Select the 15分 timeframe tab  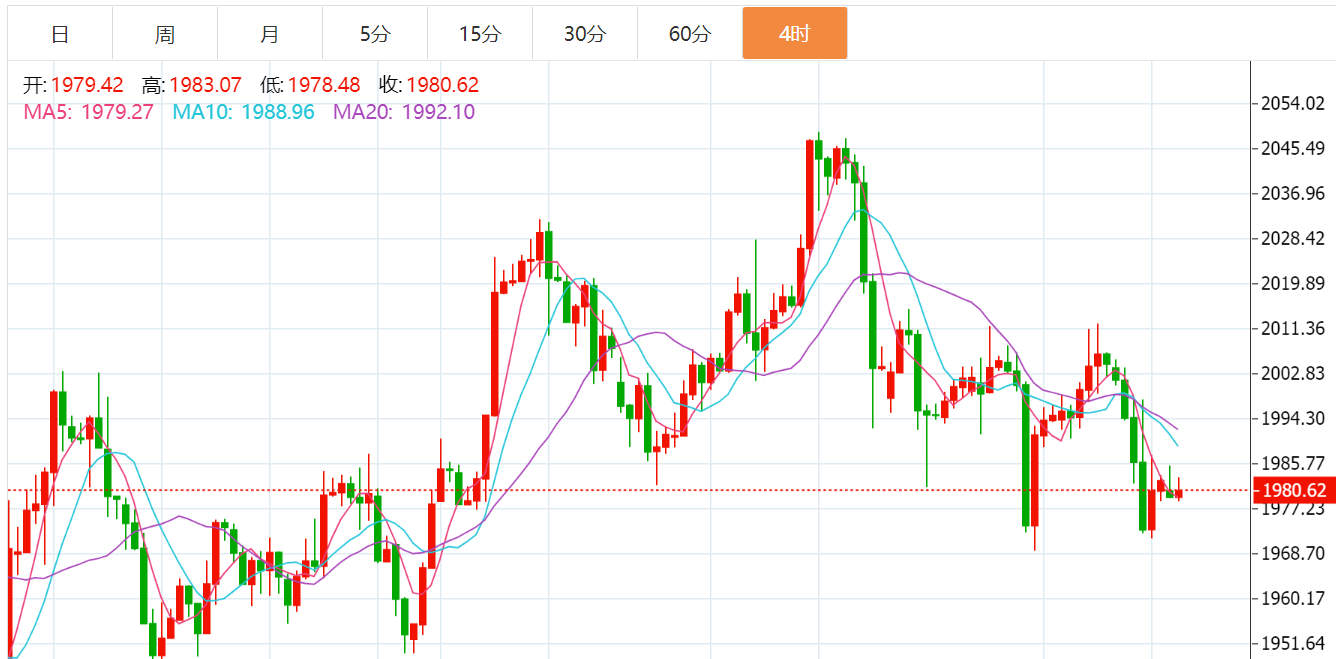point(480,33)
